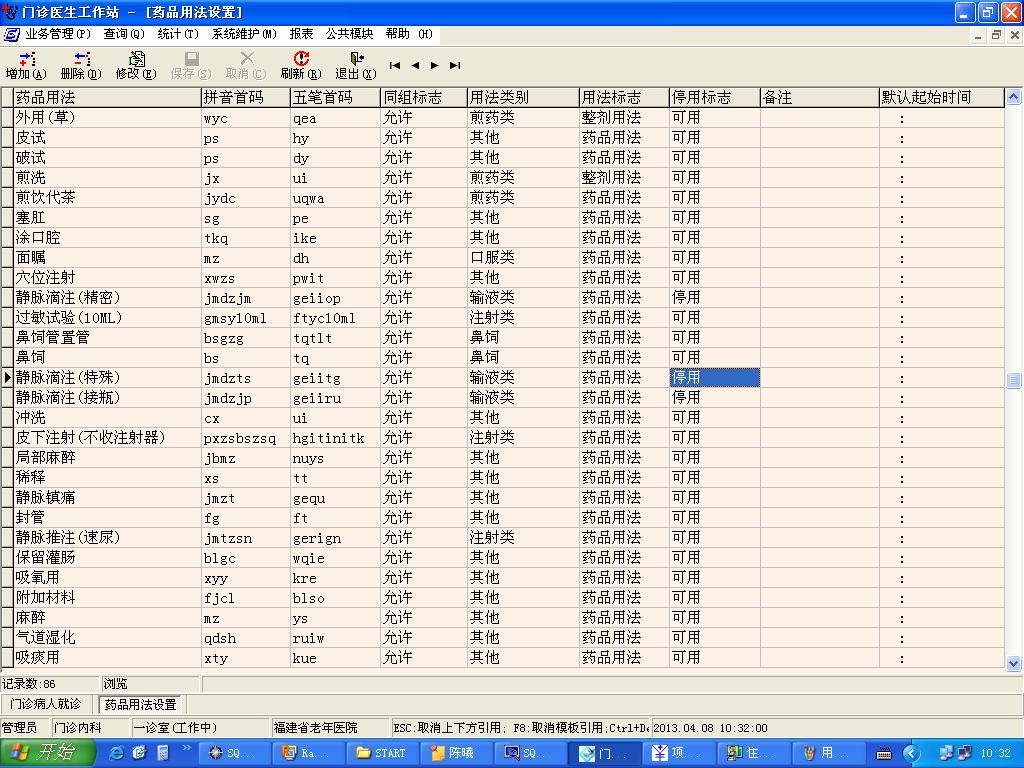
Task: Select the 皮下注射(不收注射器) usage cell
Action: [x=107, y=438]
